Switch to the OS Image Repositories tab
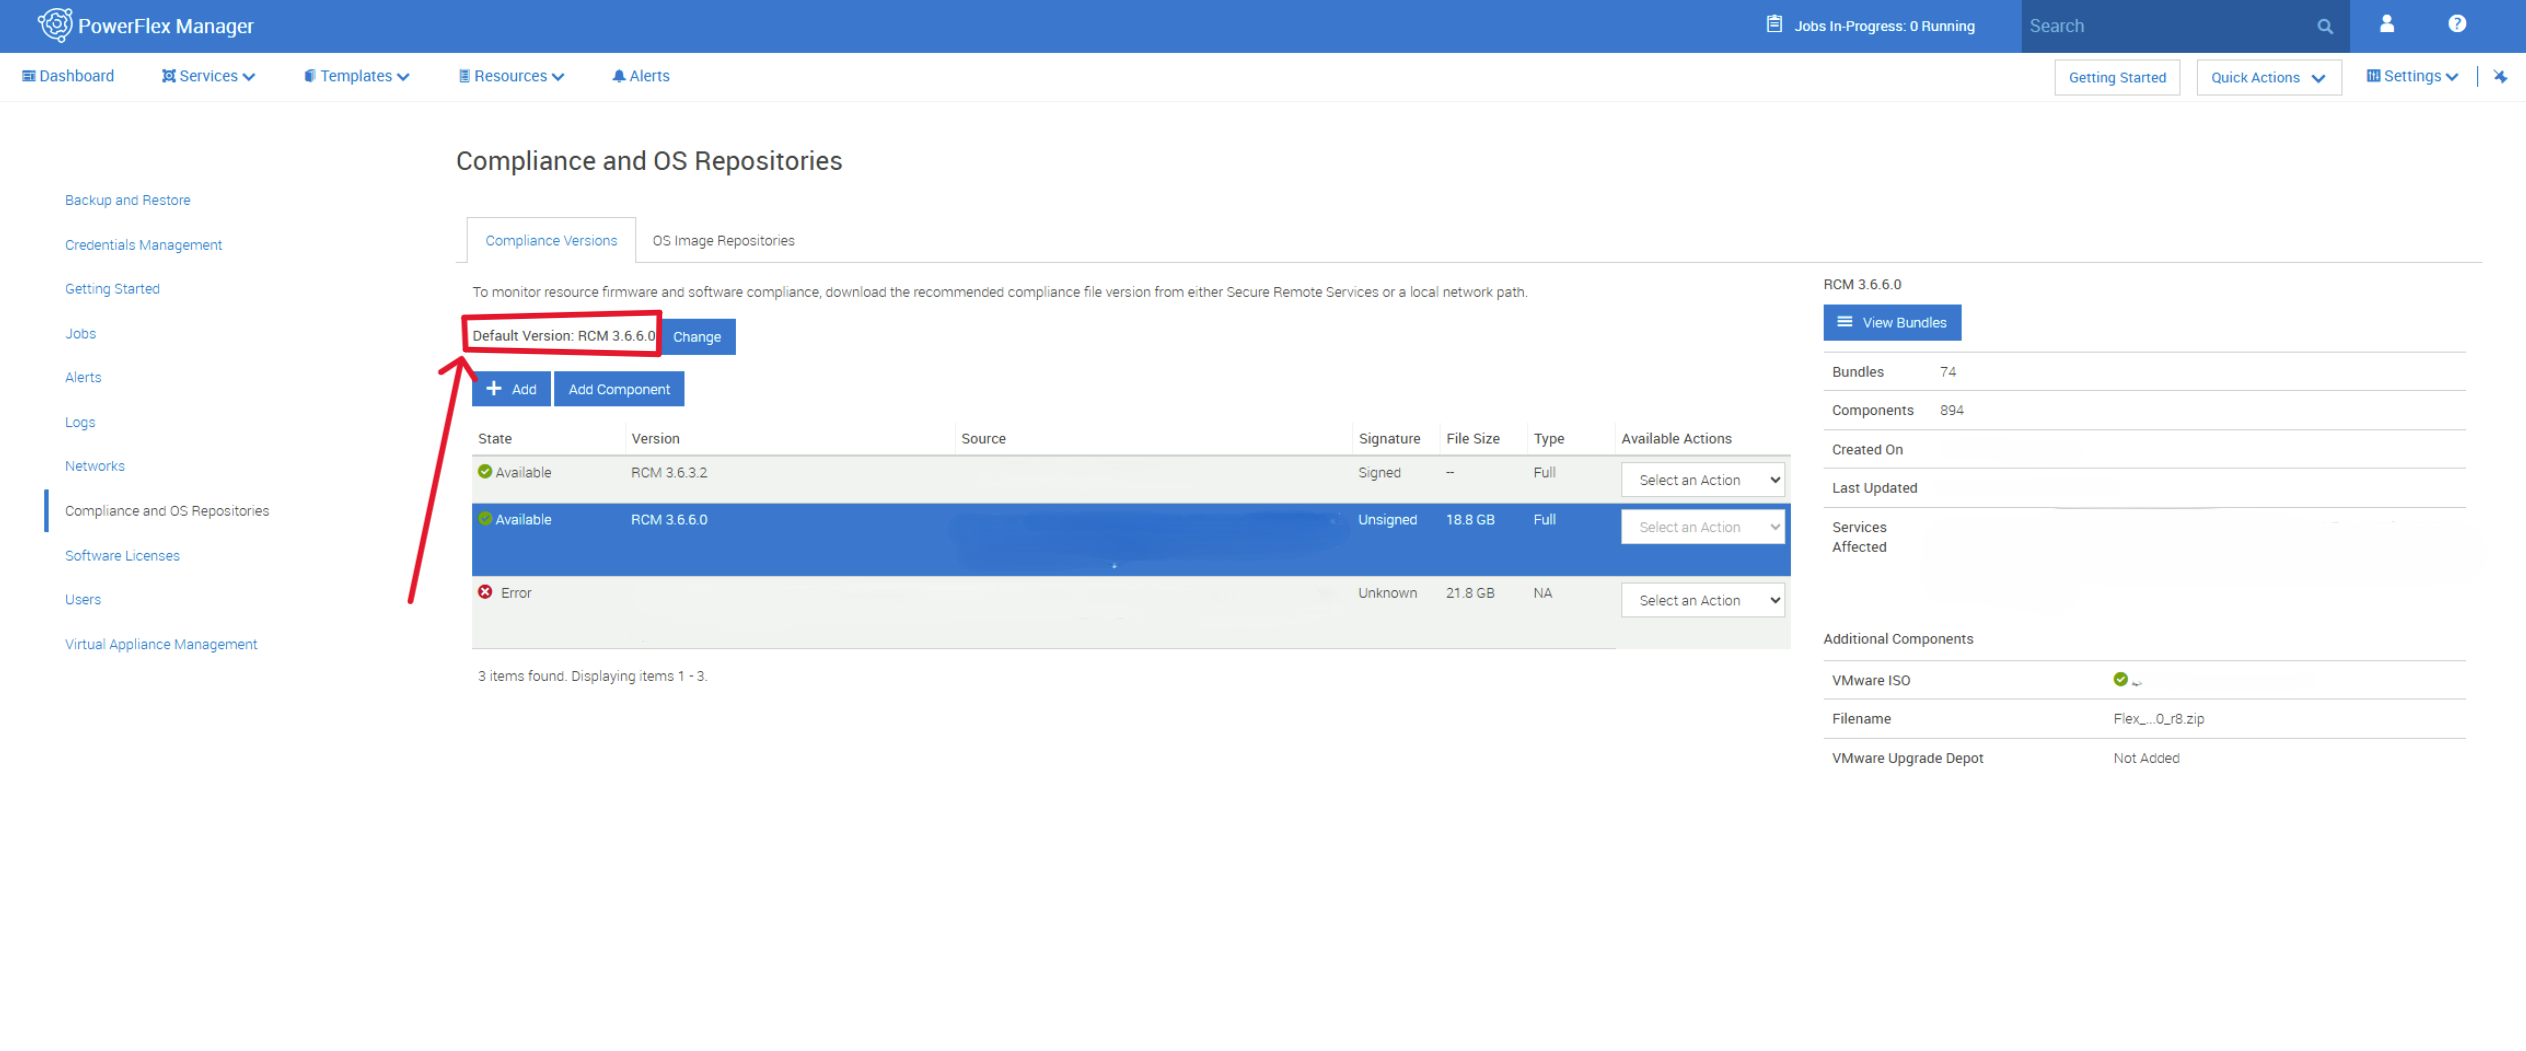Viewport: 2526px width, 1051px height. [x=724, y=241]
